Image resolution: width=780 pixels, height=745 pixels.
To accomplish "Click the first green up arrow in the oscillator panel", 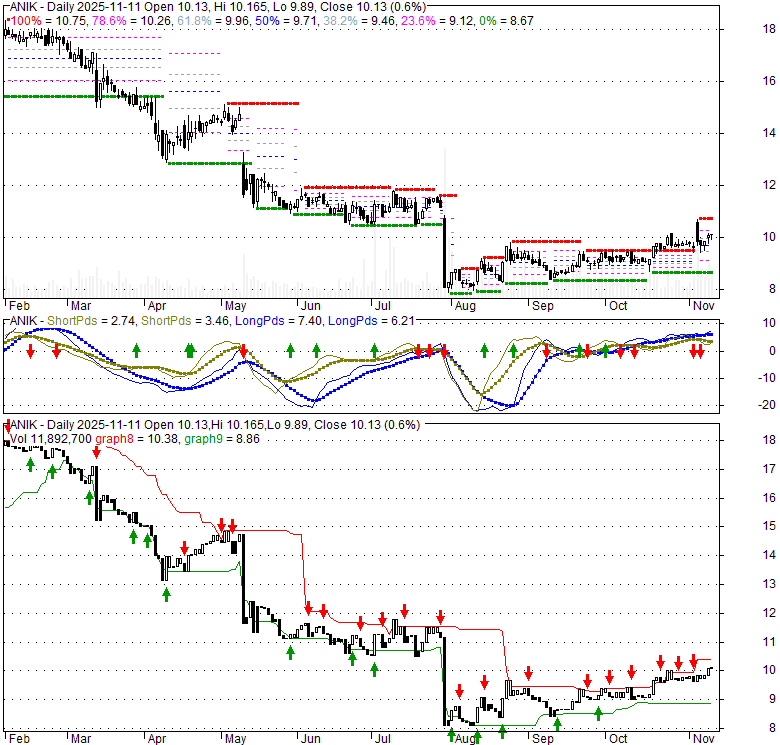I will [136, 351].
